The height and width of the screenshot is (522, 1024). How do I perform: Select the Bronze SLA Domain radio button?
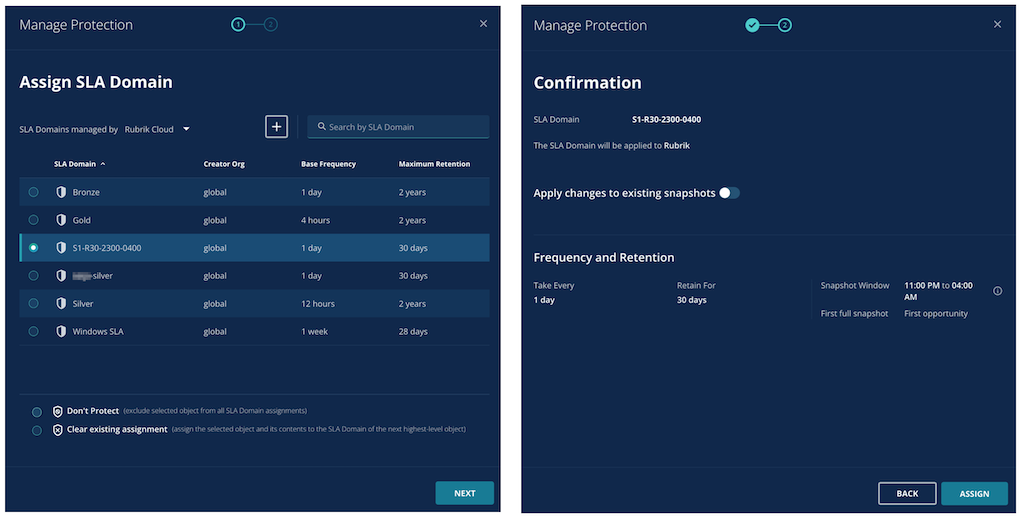[33, 192]
